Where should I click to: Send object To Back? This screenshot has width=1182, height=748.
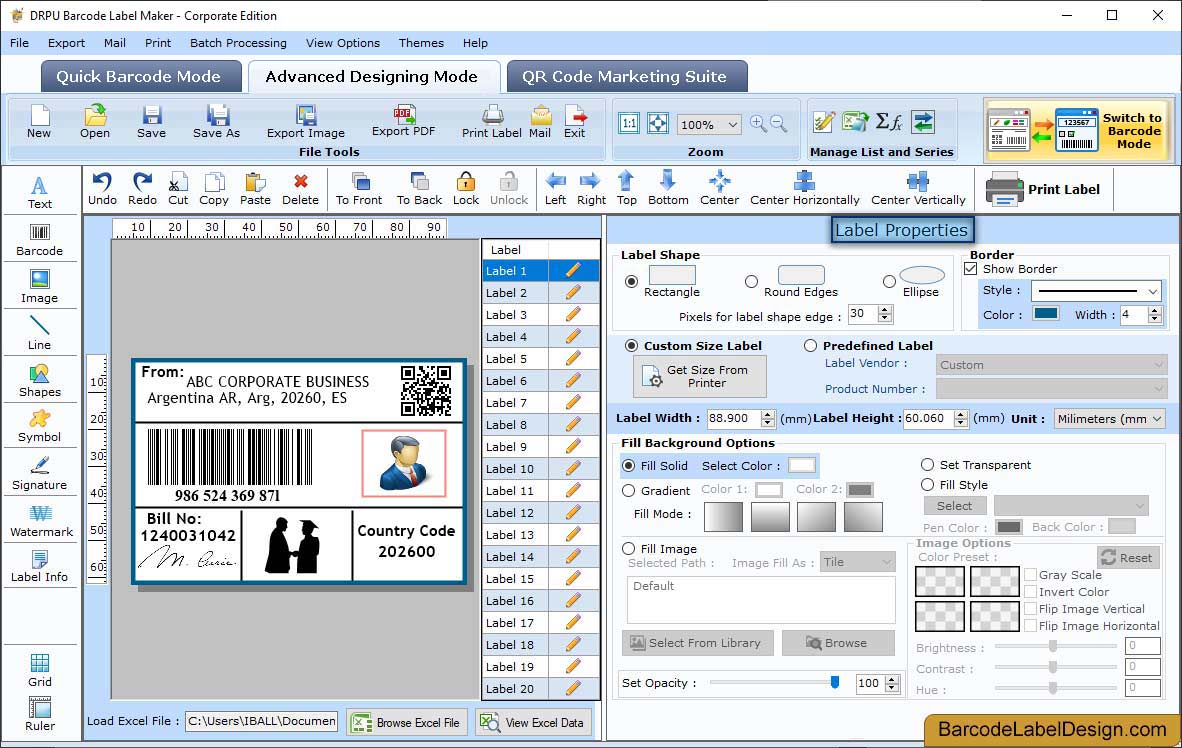tap(419, 189)
